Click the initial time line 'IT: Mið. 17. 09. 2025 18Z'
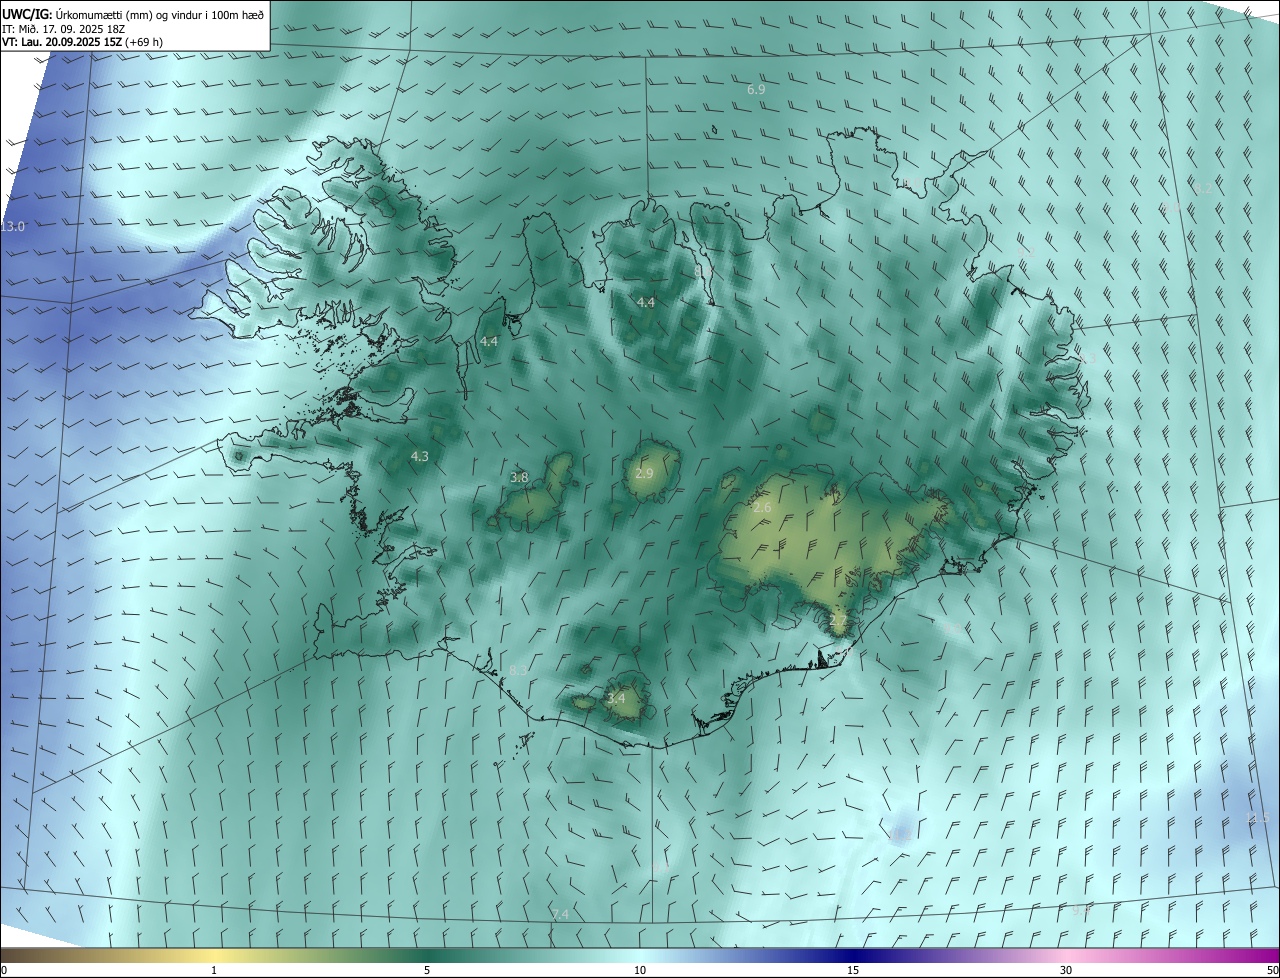1280x978 pixels. point(66,28)
